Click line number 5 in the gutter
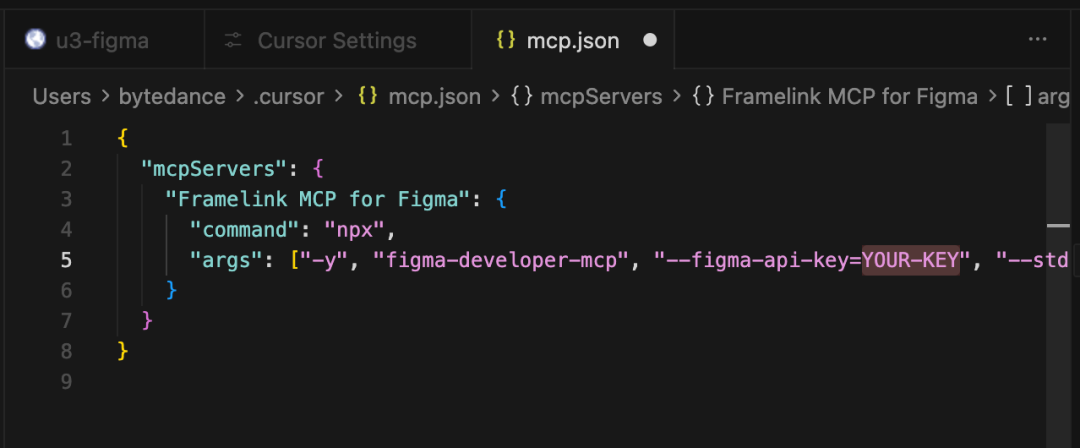This screenshot has width=1080, height=448. tap(66, 260)
